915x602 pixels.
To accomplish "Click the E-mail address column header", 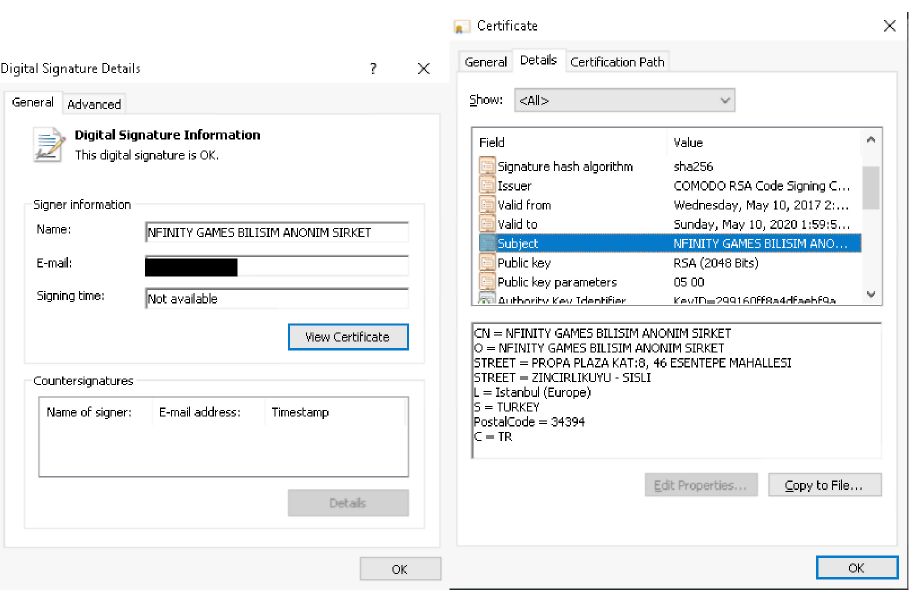I will 208,412.
